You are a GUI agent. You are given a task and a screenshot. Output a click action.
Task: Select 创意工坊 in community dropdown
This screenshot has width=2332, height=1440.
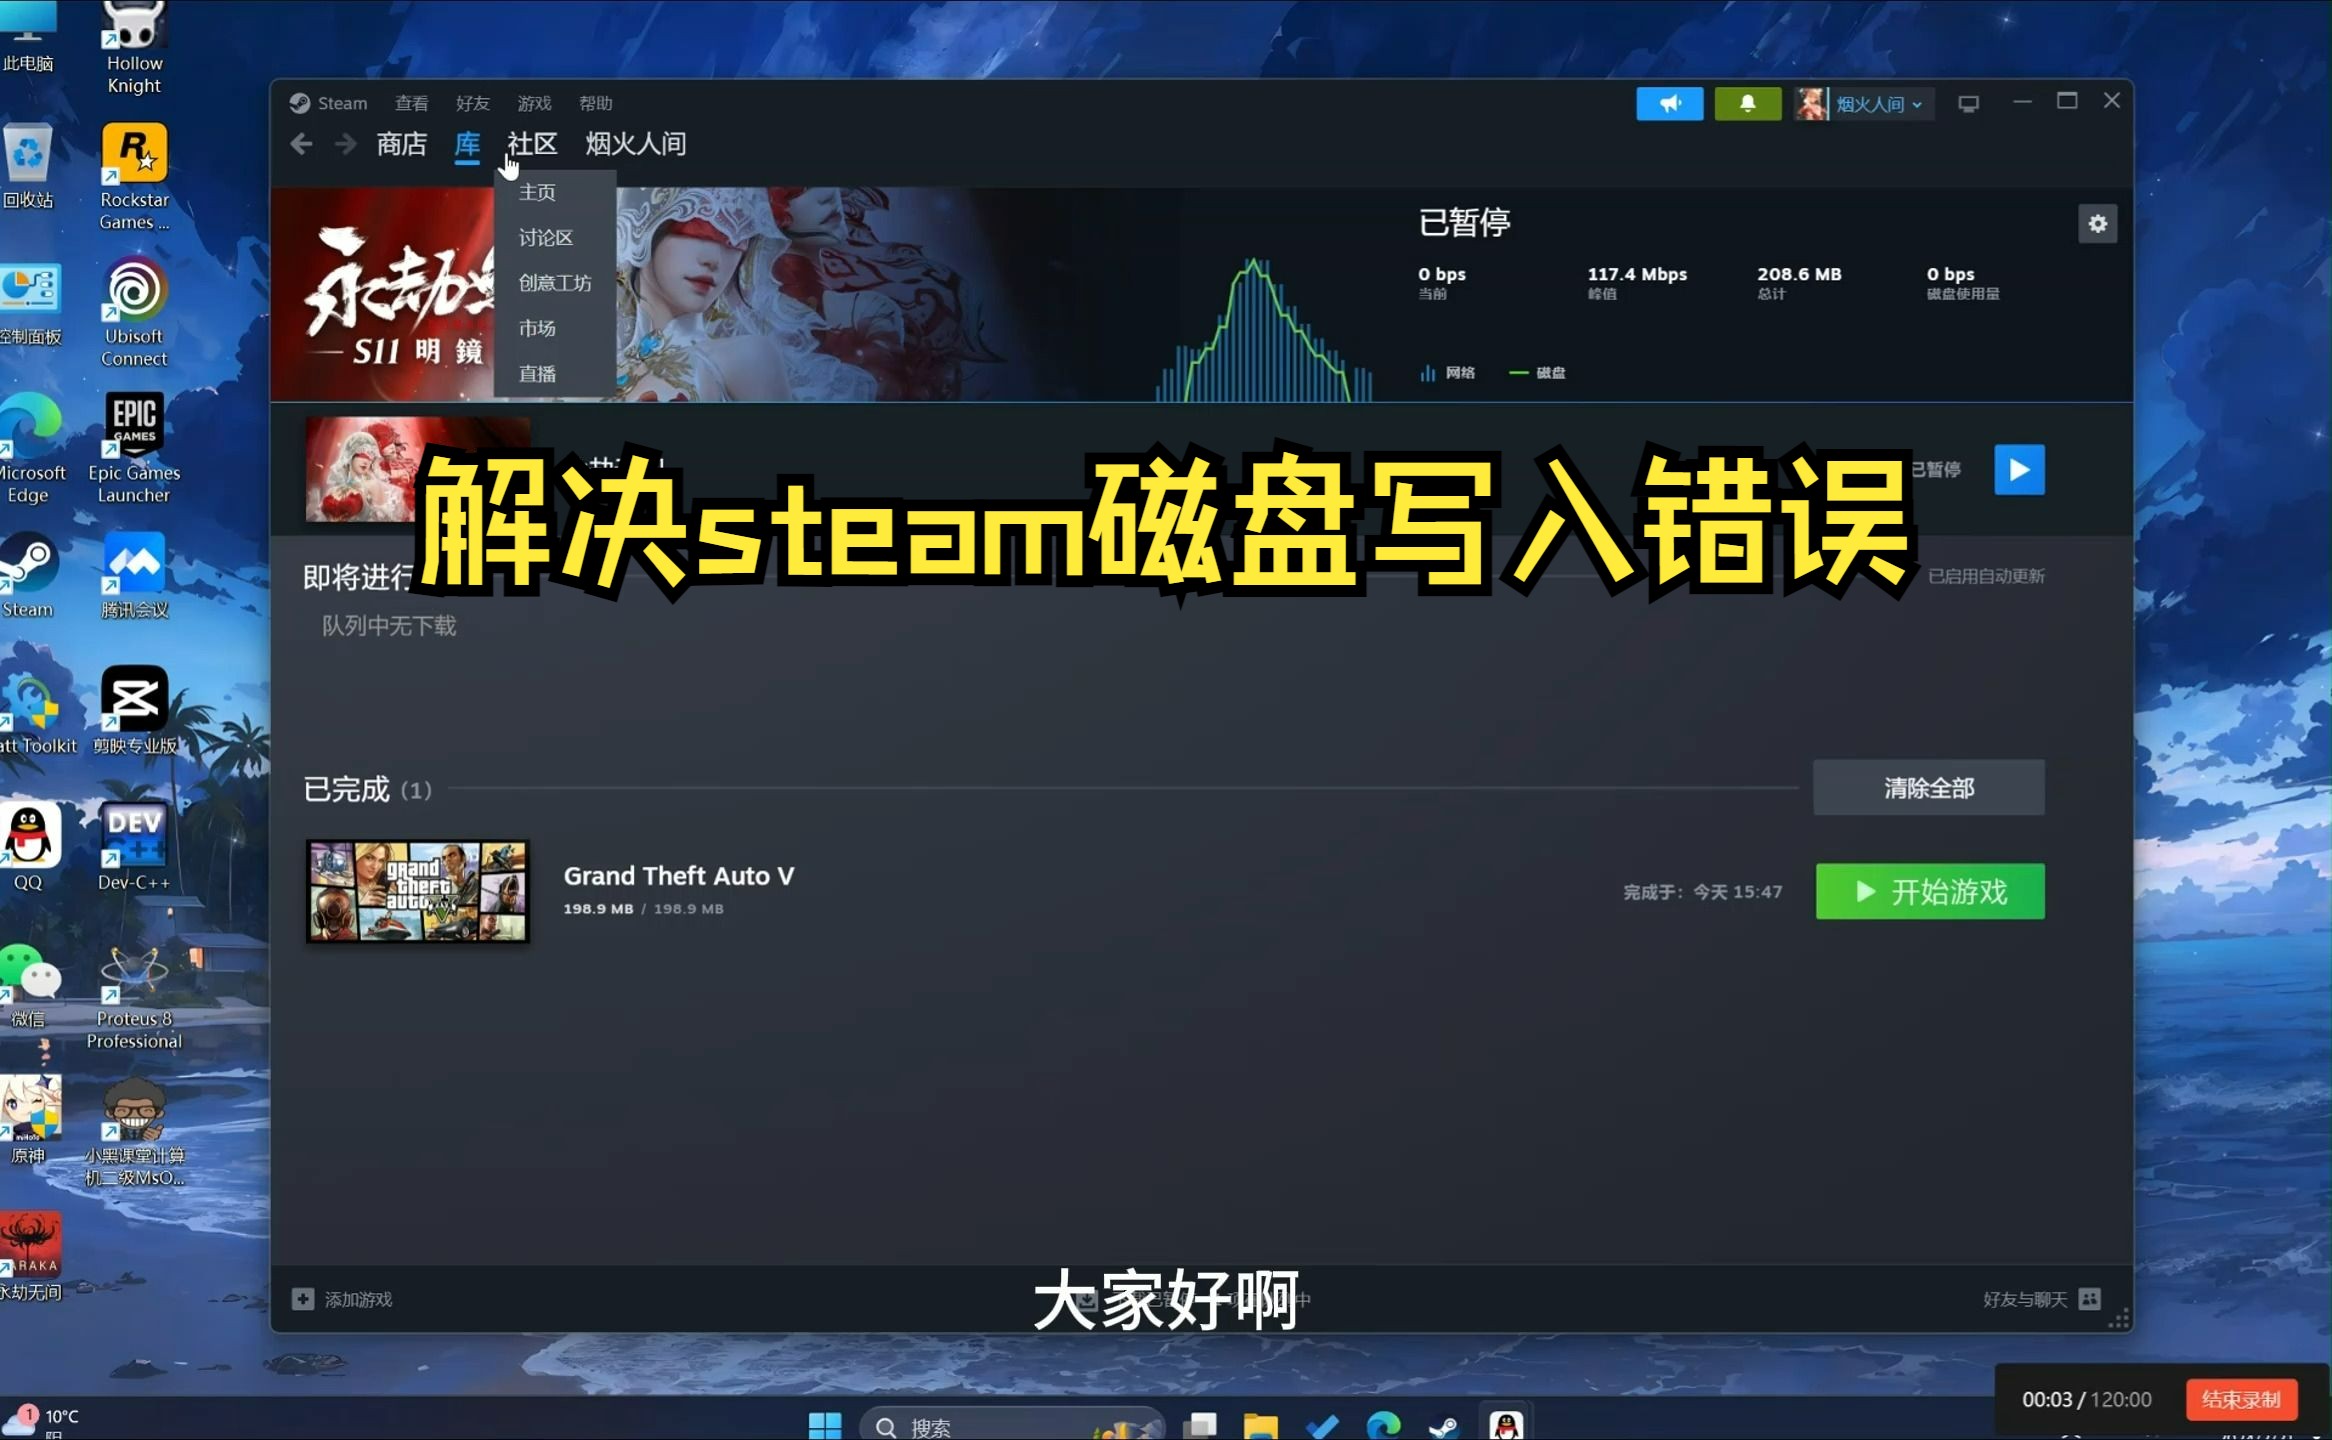coord(555,283)
